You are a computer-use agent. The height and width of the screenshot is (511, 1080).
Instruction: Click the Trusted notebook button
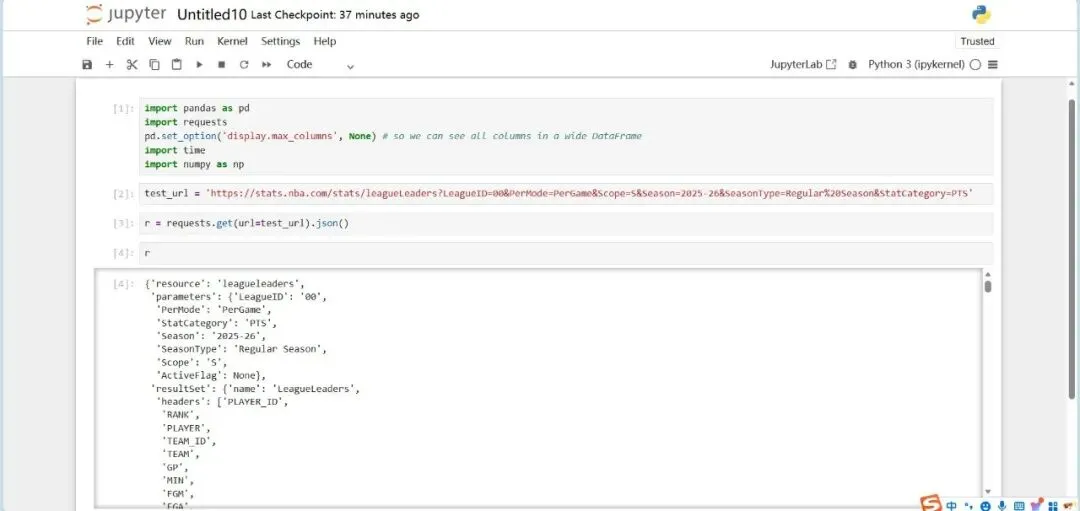click(977, 41)
